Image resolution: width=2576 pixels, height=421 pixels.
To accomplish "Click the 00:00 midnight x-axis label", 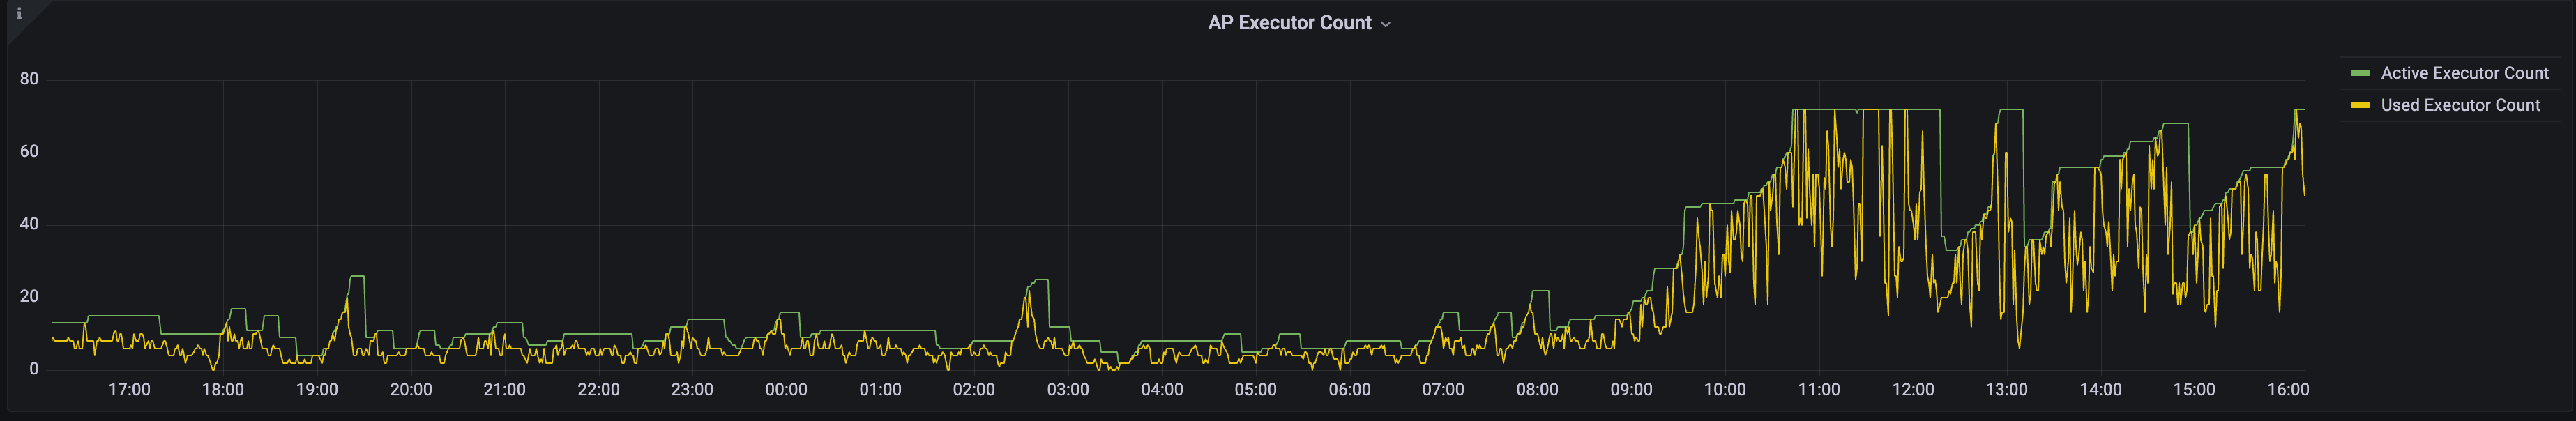I will pyautogui.click(x=786, y=390).
